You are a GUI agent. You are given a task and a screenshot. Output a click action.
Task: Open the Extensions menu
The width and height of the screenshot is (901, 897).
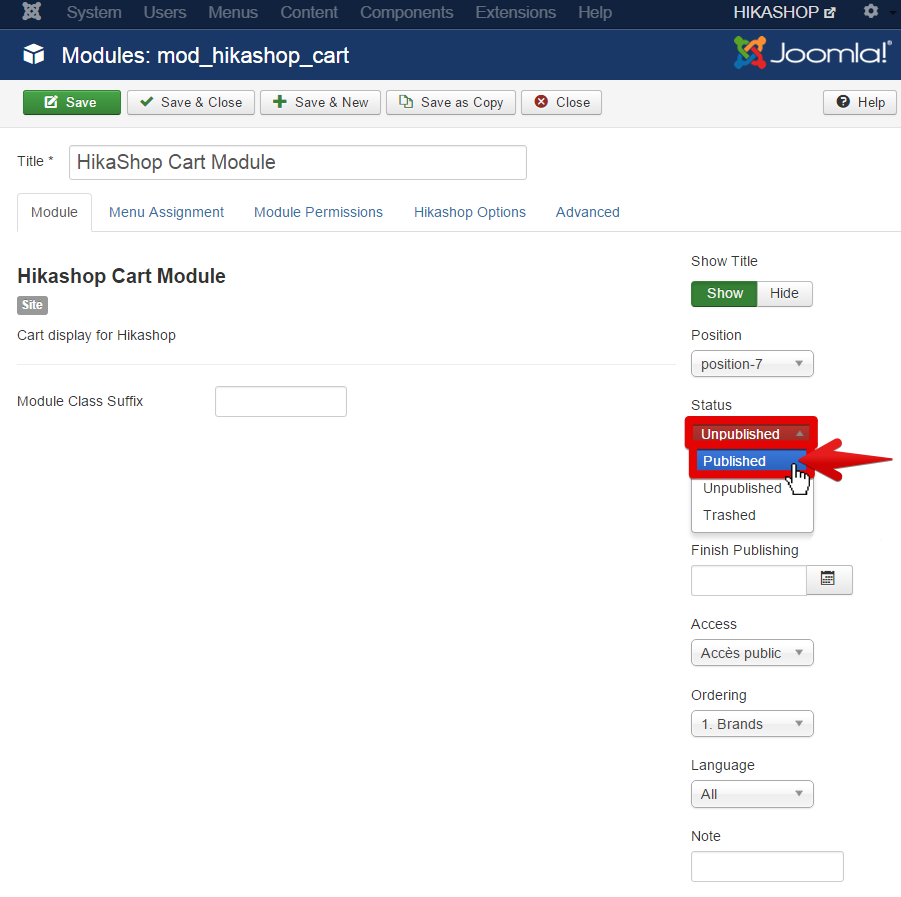[x=515, y=12]
